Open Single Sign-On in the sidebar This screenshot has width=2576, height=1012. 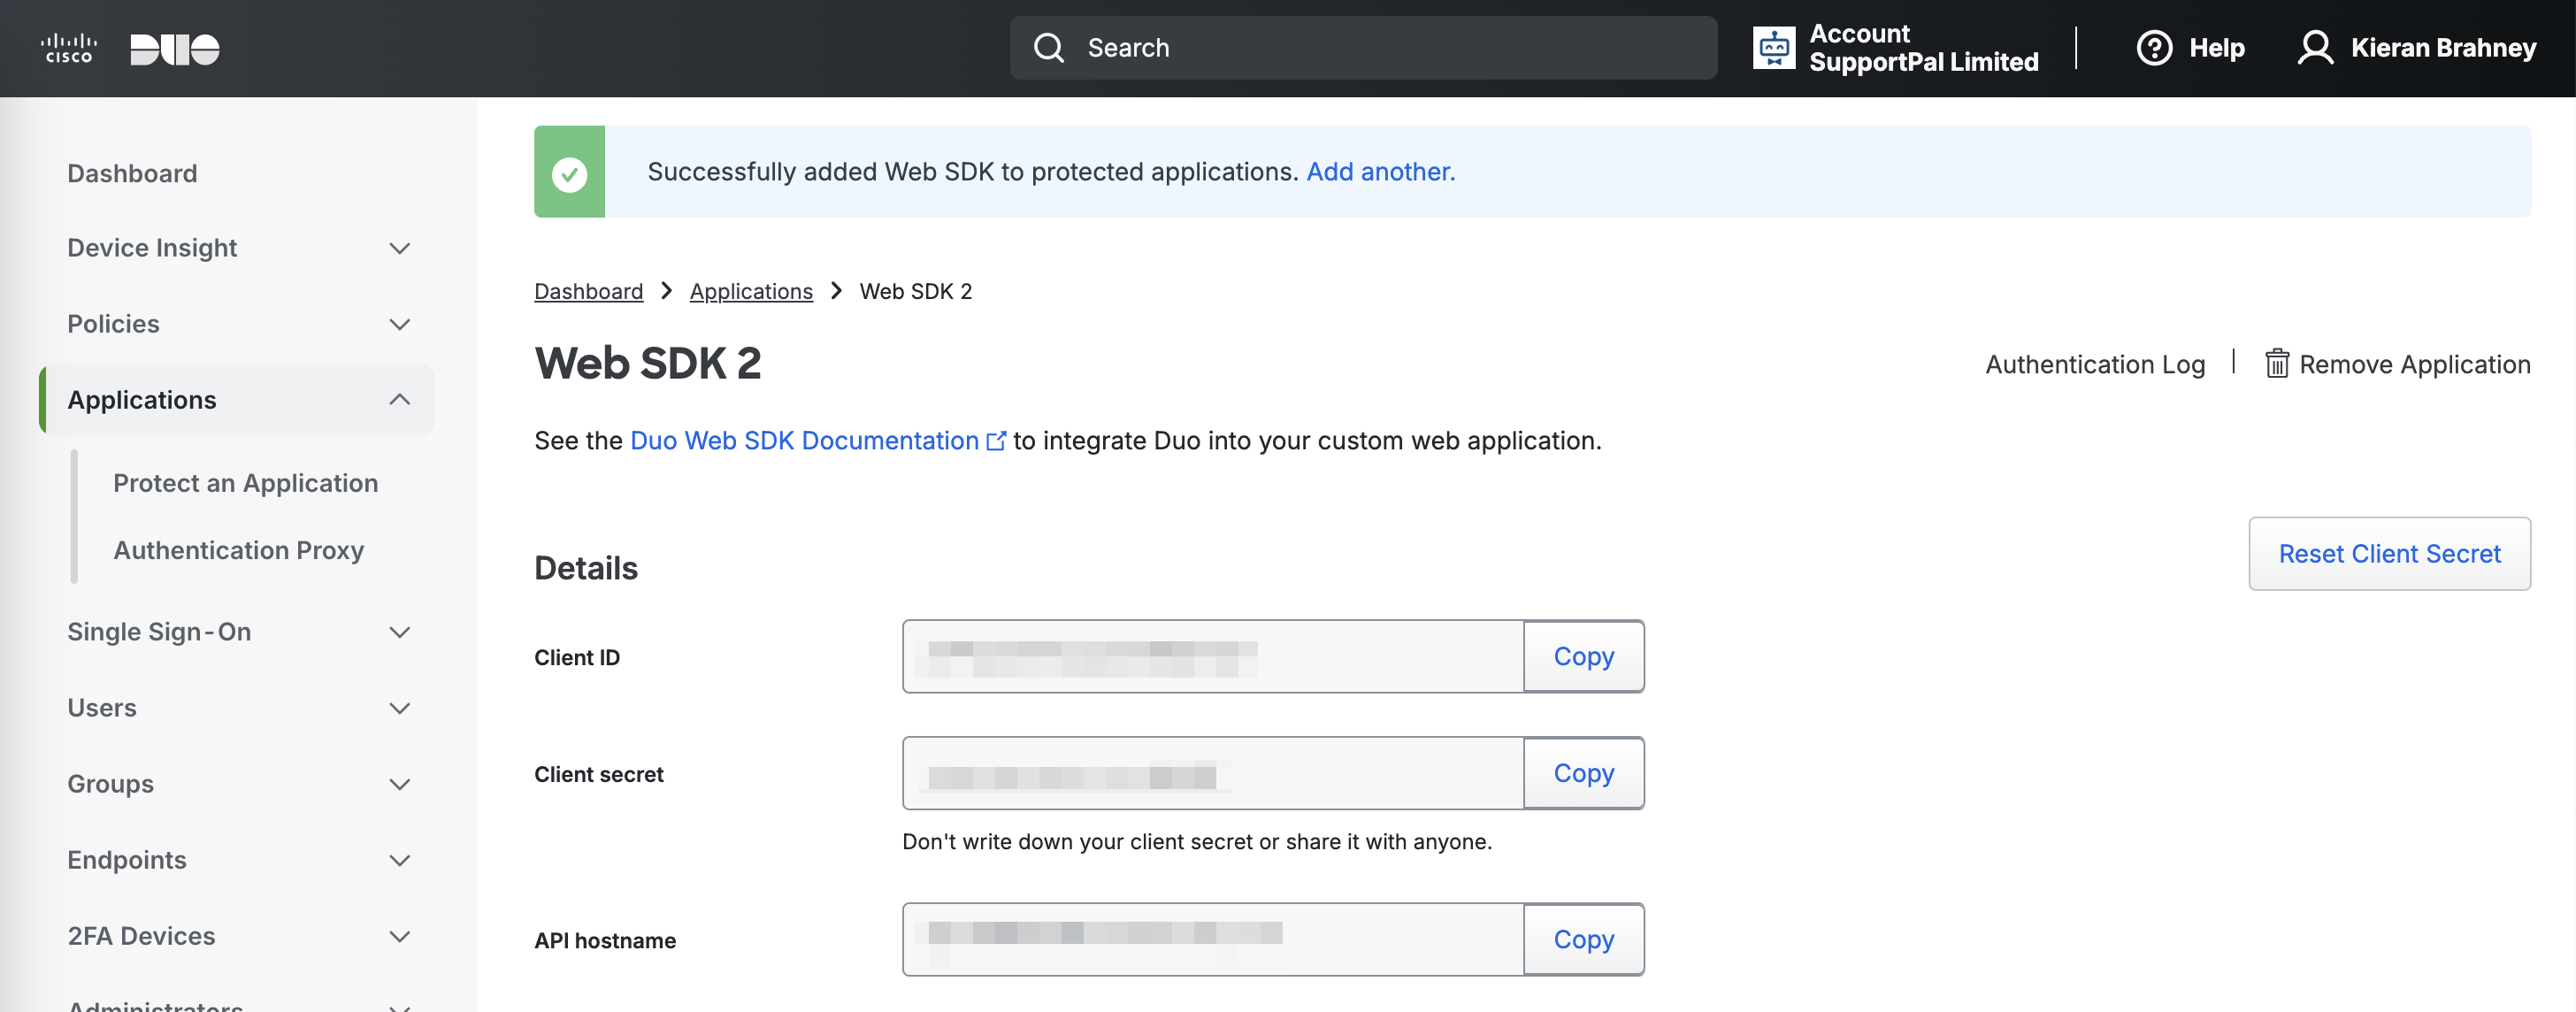coord(159,632)
